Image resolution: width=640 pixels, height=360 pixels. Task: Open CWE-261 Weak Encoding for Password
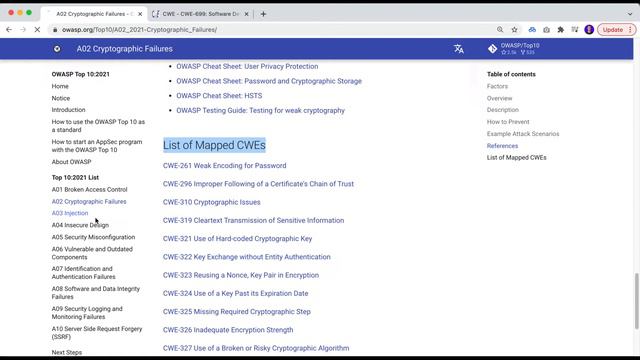[224, 165]
